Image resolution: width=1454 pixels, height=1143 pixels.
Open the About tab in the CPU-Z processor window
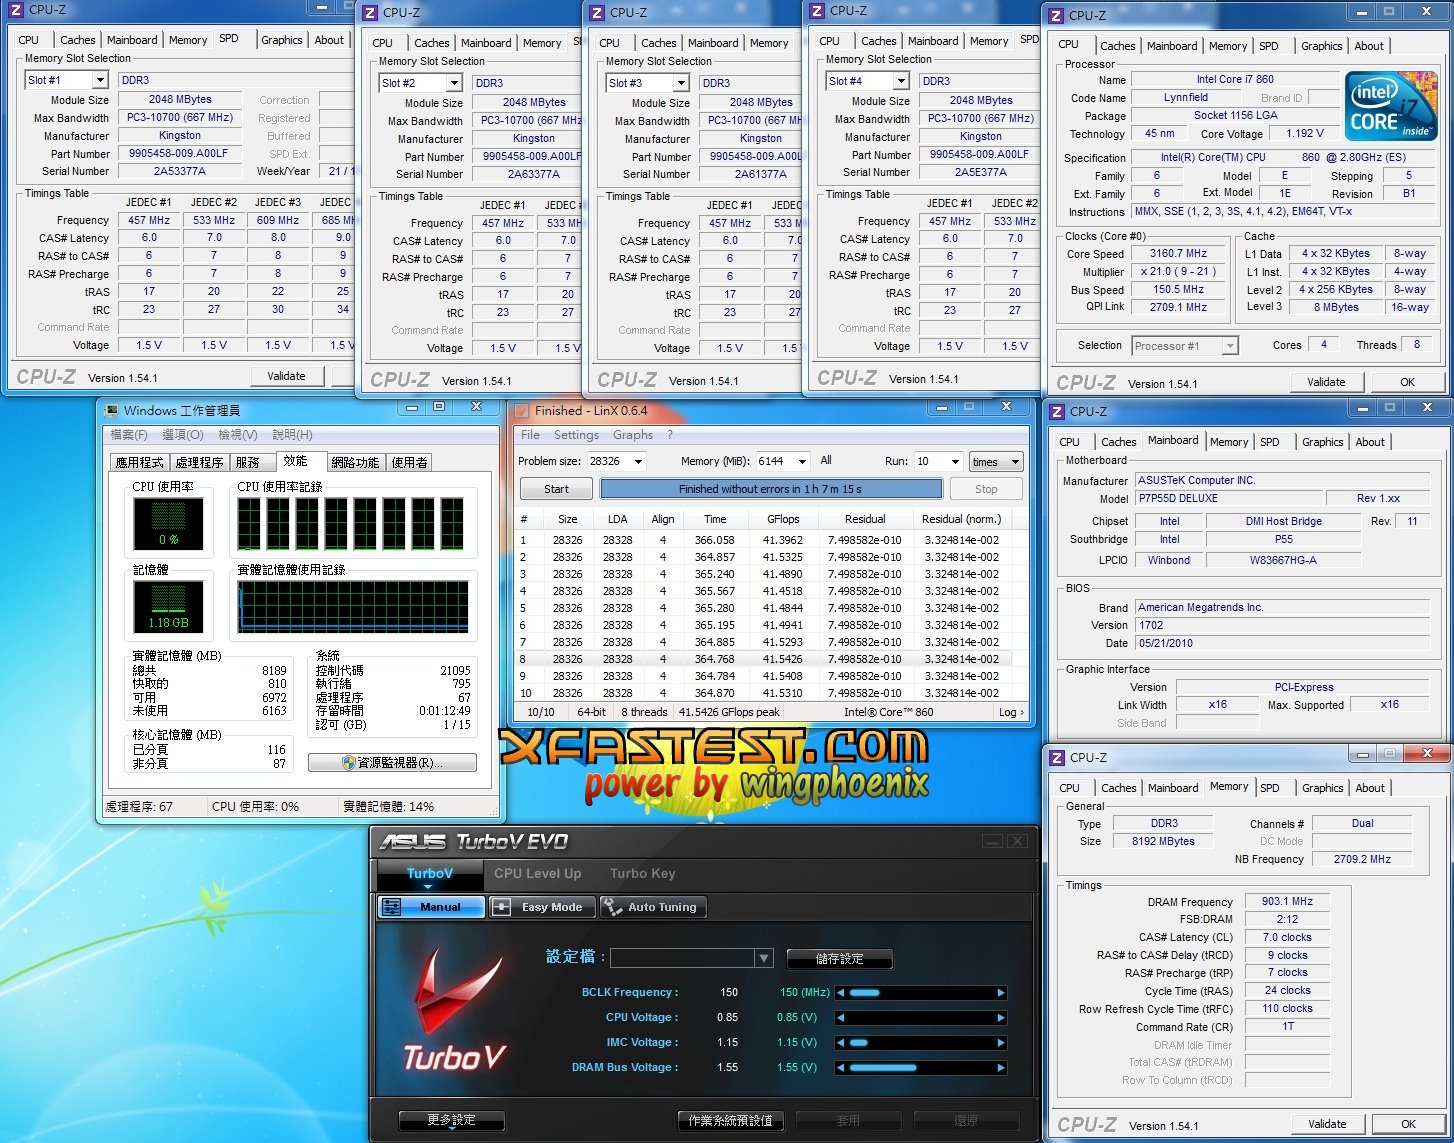click(1369, 46)
